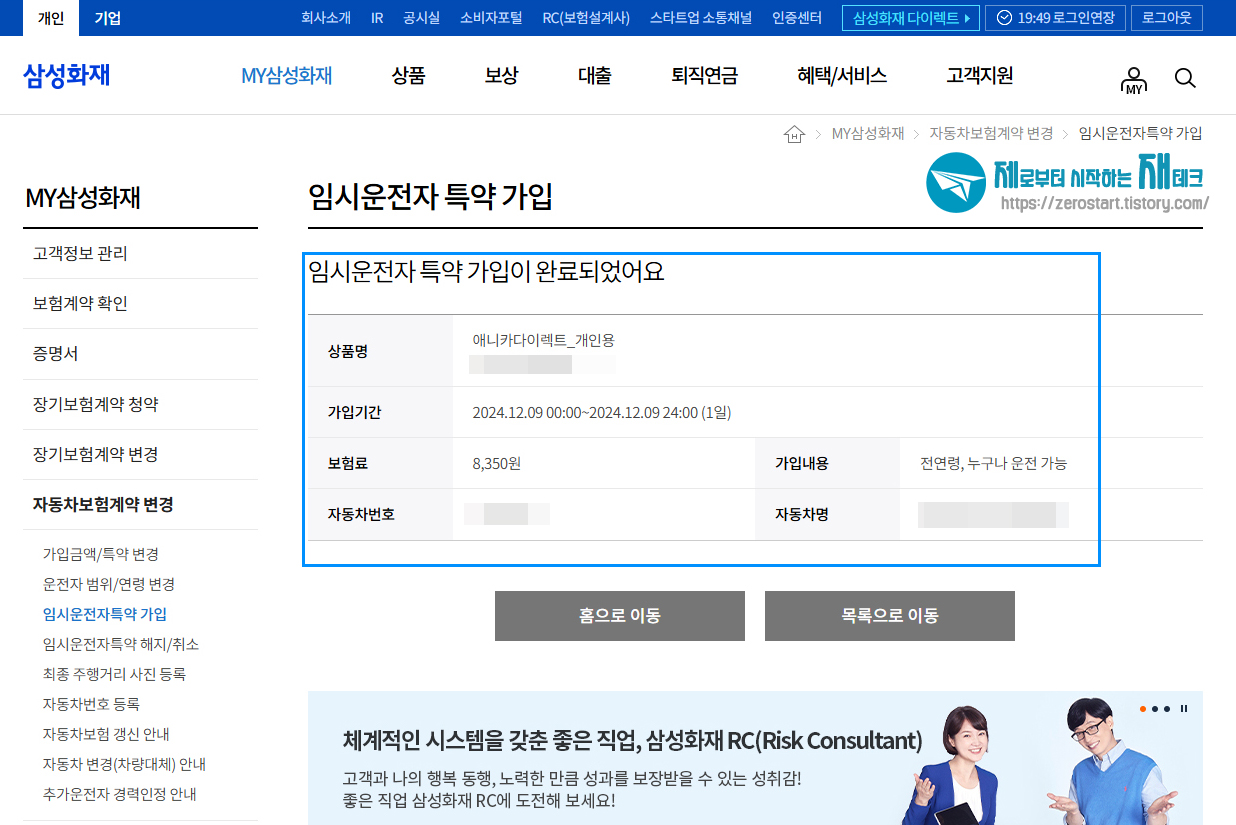Screen dimensions: 1236x825
Task: Open the MY삼성화재 main menu
Action: pos(286,76)
